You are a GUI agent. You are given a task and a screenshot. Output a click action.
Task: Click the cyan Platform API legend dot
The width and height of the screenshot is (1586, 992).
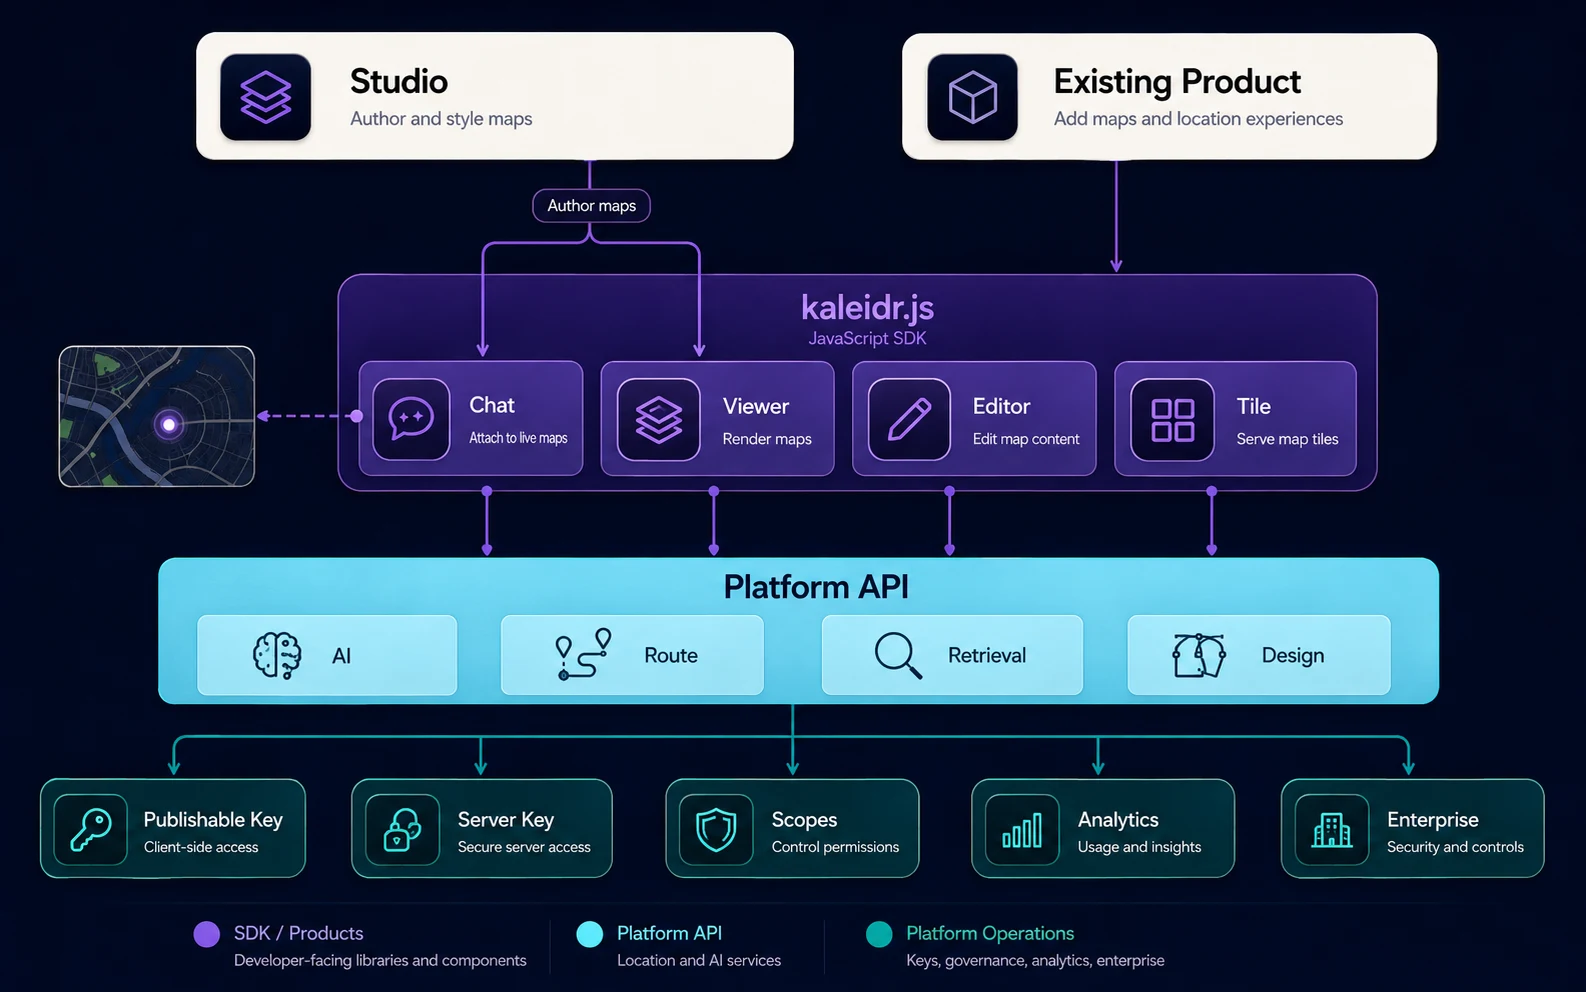[590, 934]
